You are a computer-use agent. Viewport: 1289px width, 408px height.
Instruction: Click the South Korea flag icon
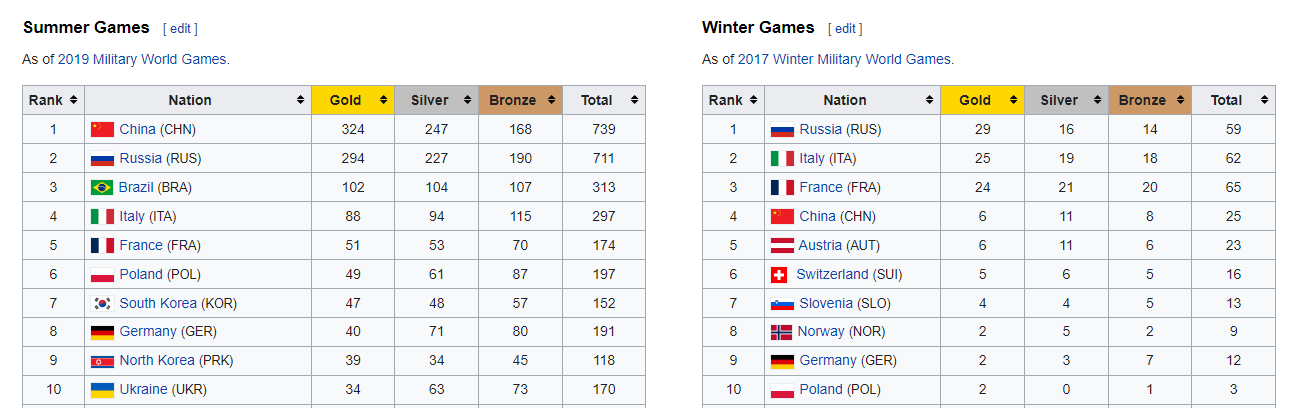[x=102, y=303]
